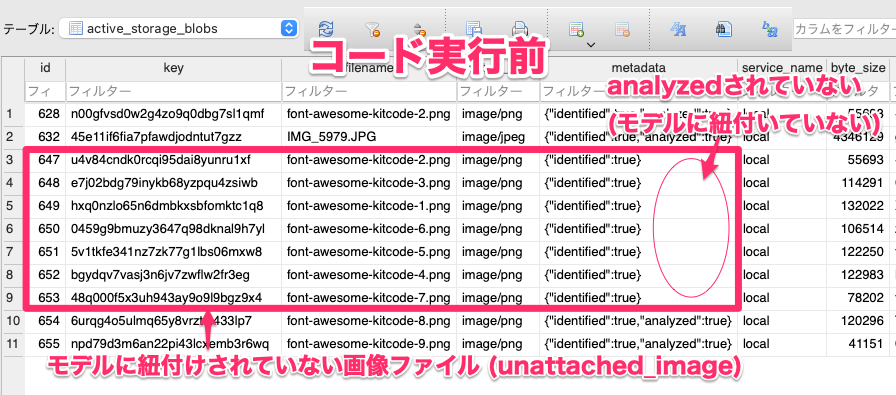The height and width of the screenshot is (395, 896).
Task: Delete the current record
Action: 622,29
